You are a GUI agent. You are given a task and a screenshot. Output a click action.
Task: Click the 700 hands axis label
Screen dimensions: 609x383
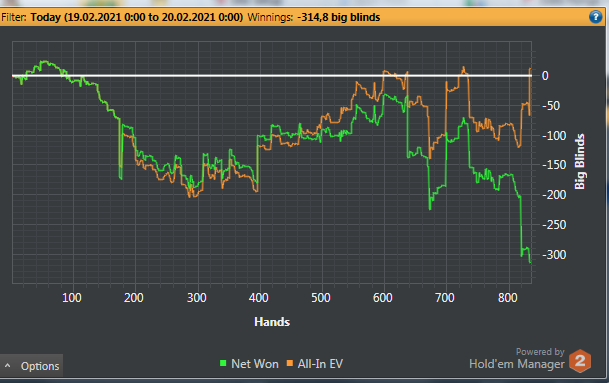445,298
